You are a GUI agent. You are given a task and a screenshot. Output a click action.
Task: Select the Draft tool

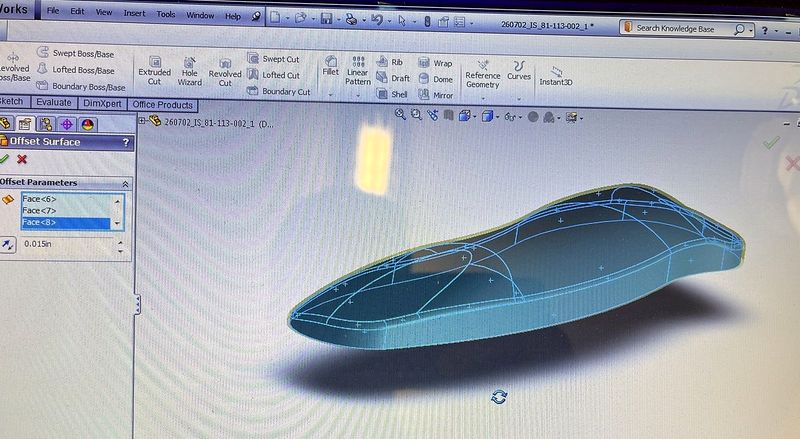(x=393, y=78)
